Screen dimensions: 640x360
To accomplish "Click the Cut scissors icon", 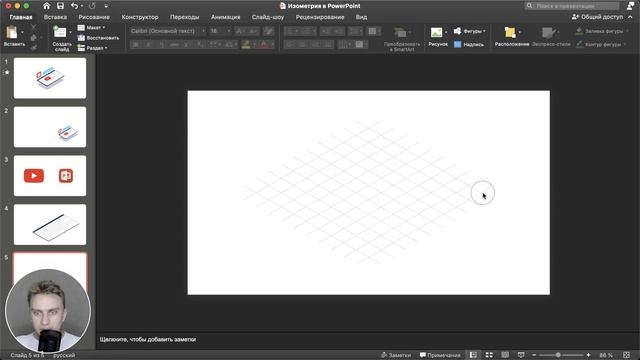I will click(33, 27).
